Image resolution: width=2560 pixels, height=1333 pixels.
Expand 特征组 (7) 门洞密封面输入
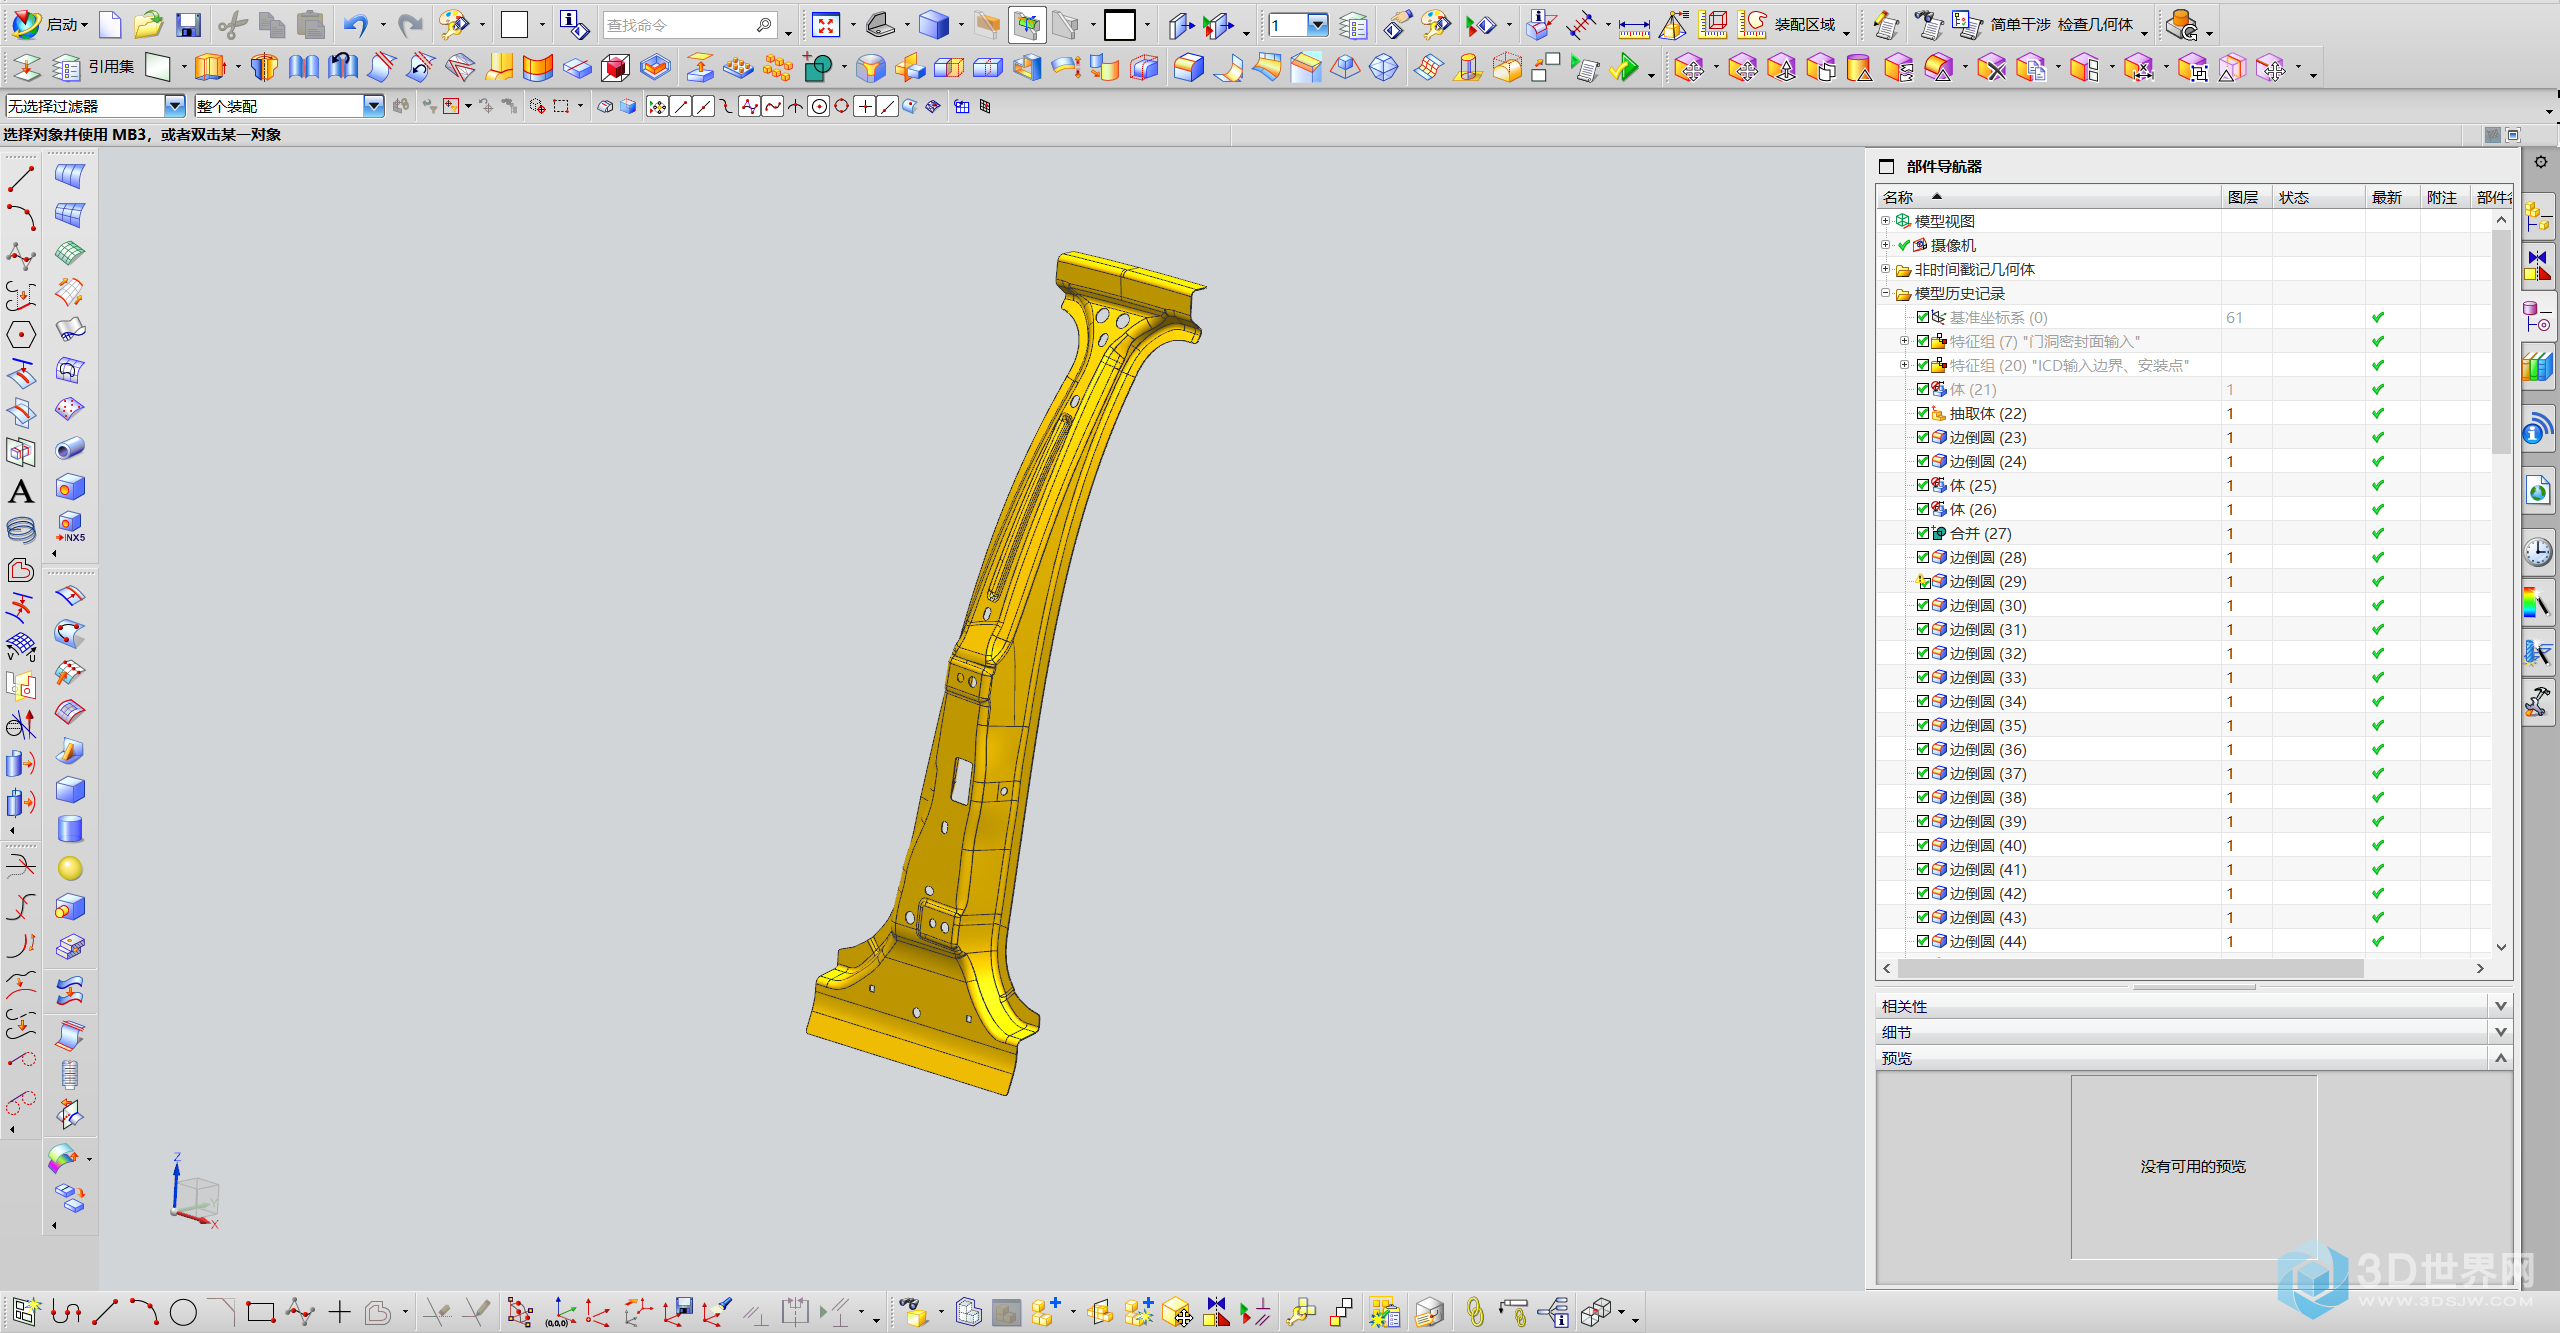tap(1904, 341)
